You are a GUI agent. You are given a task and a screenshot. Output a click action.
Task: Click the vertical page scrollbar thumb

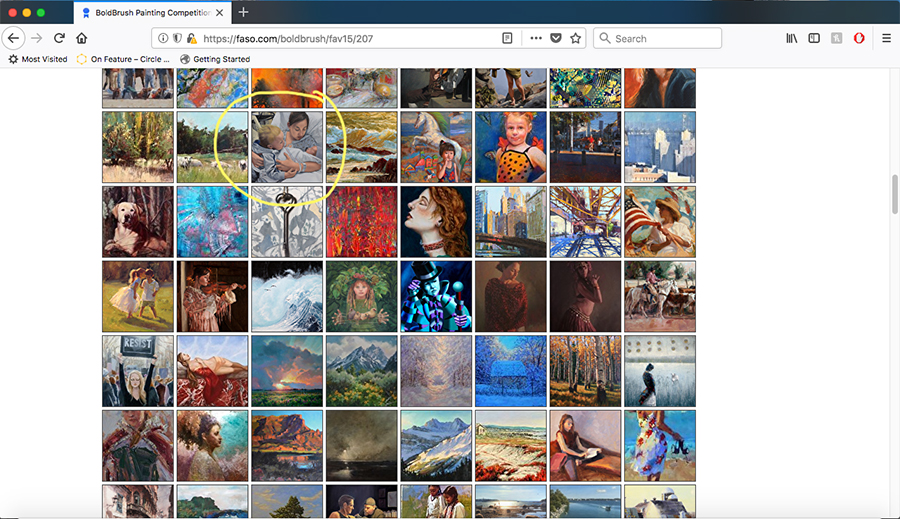pyautogui.click(x=894, y=193)
